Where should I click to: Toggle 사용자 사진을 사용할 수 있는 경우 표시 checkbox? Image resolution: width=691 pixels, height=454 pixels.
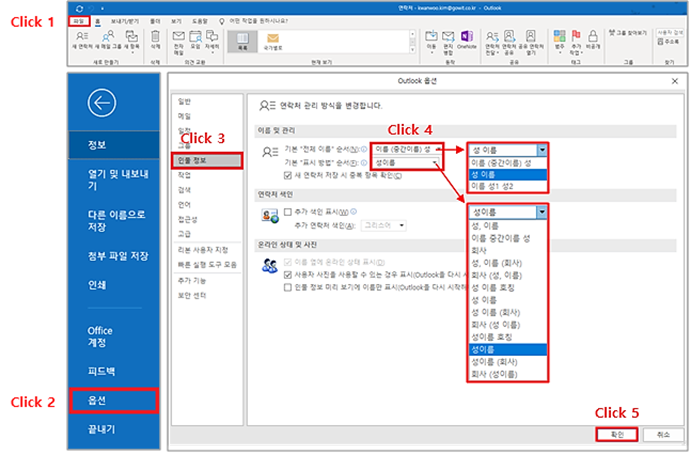288,275
